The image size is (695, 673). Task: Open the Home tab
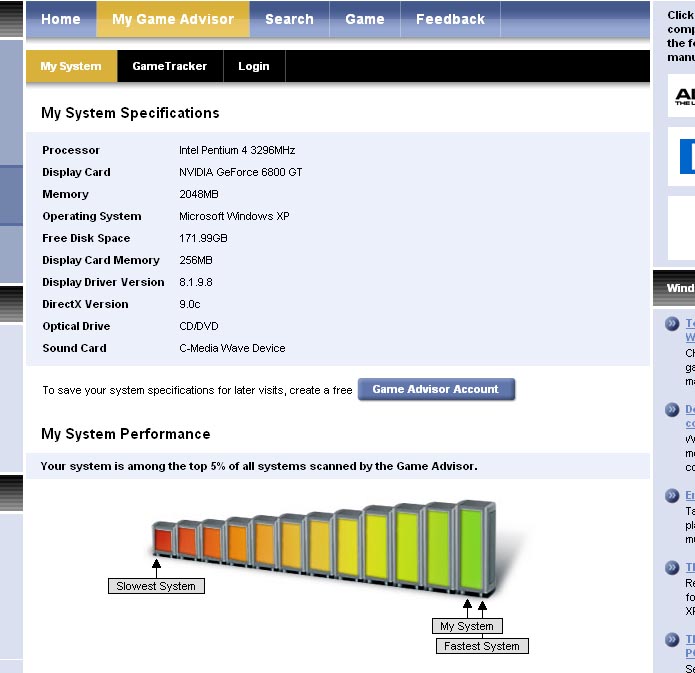click(x=61, y=19)
